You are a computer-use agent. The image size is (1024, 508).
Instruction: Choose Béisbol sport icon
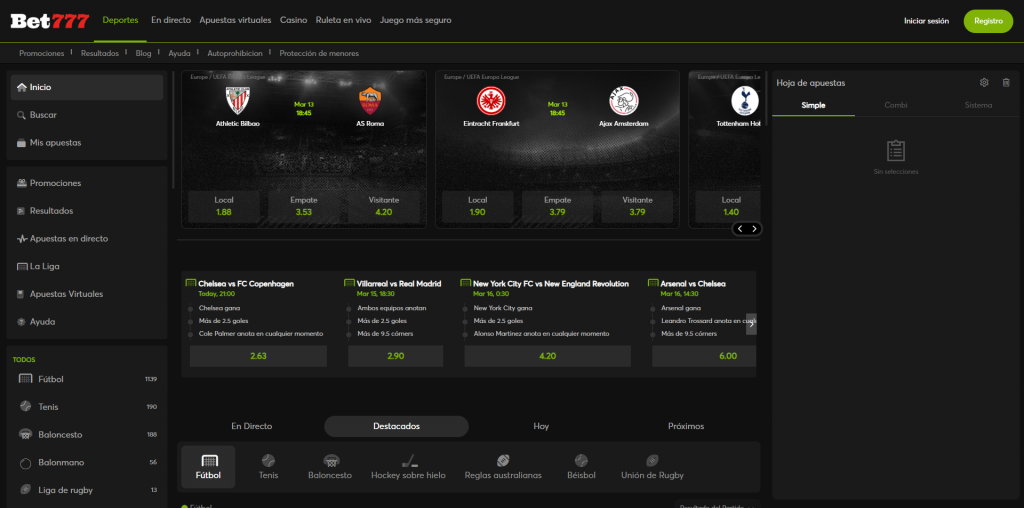click(581, 467)
